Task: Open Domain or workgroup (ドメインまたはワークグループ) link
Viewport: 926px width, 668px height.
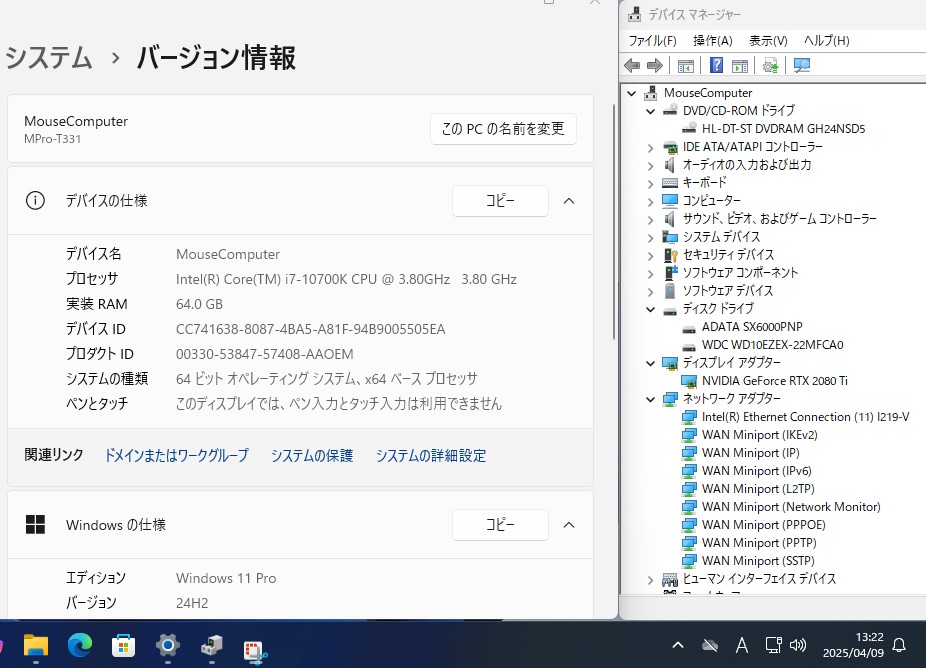Action: point(176,455)
